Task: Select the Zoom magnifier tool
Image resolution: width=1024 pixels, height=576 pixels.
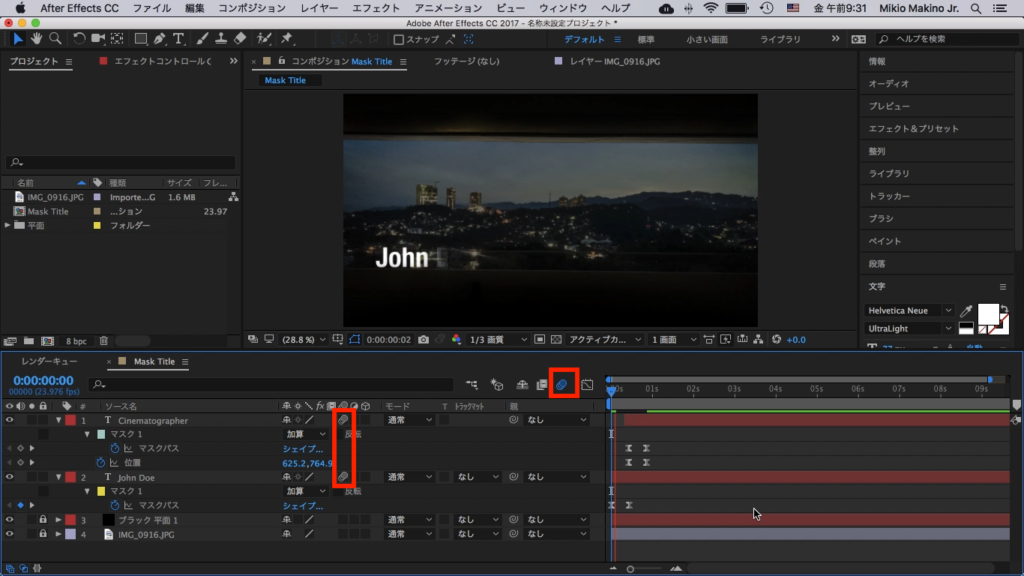Action: coord(54,39)
